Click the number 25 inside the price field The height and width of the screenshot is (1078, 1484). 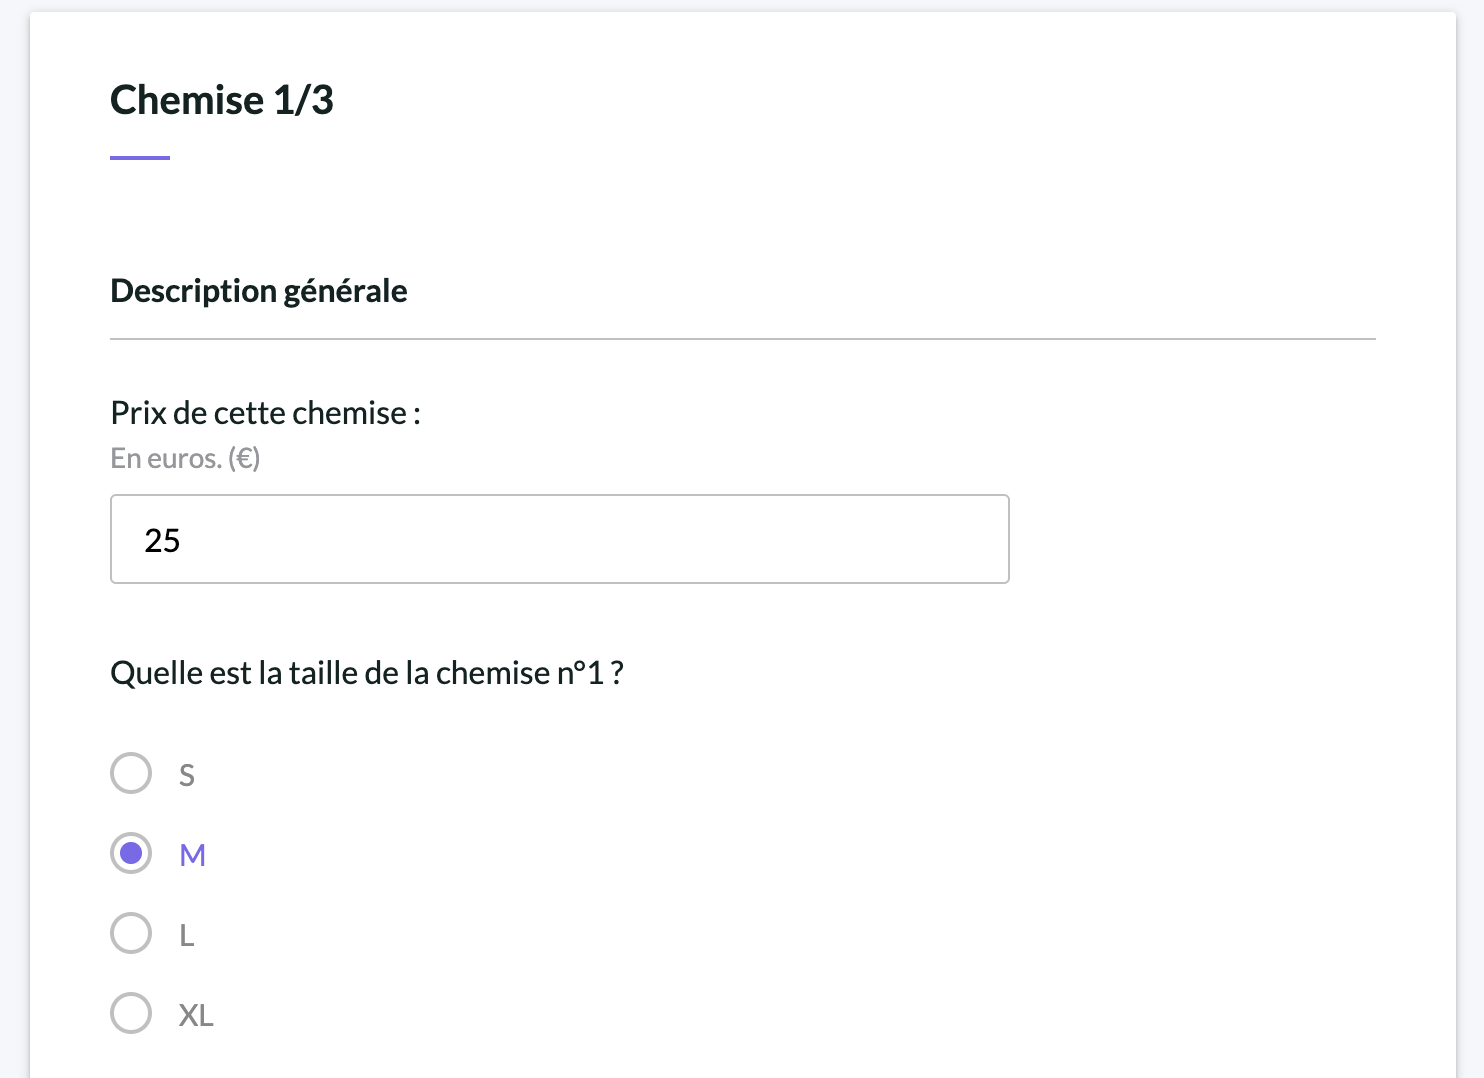[x=162, y=540]
